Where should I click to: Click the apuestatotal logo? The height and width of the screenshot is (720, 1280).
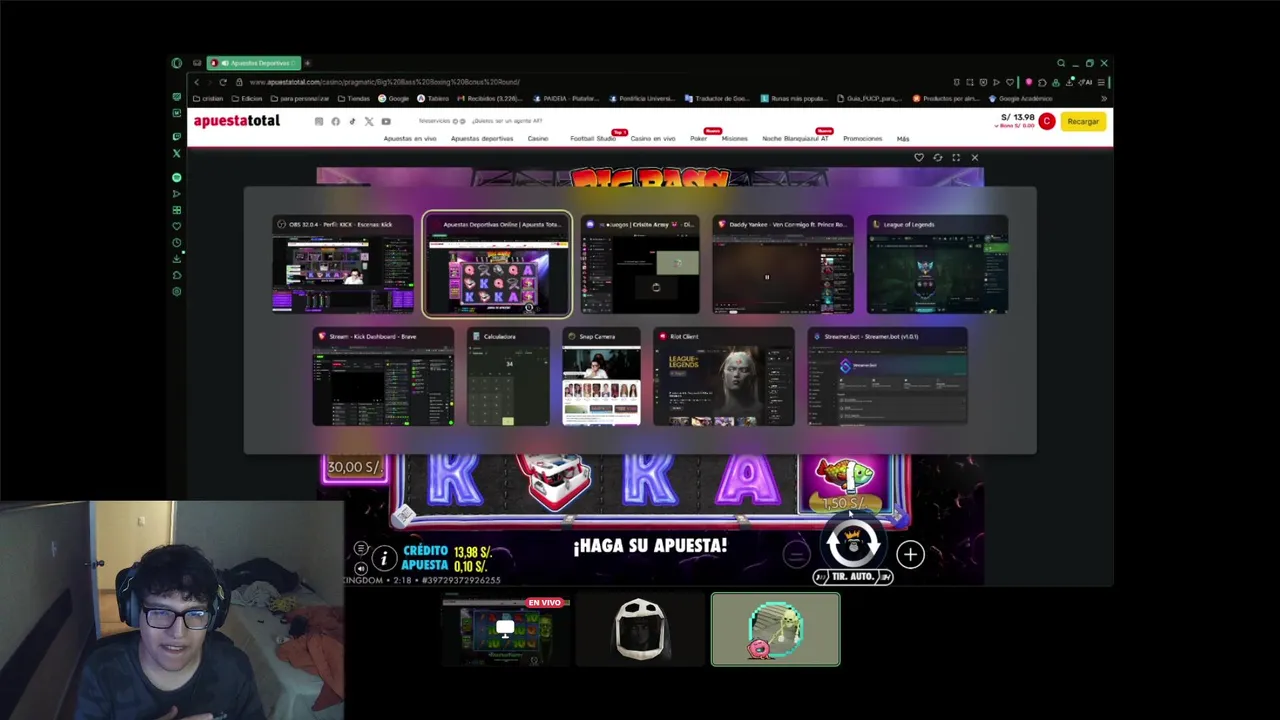[237, 121]
